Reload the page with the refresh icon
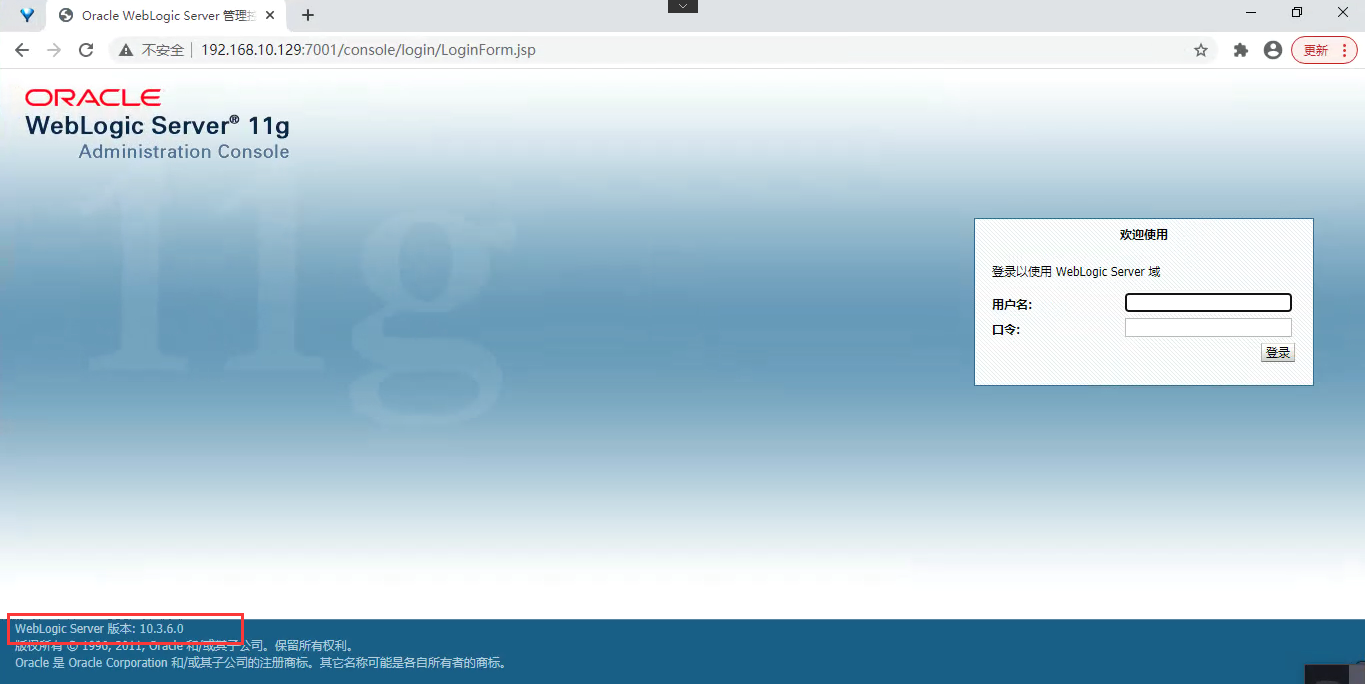Image resolution: width=1365 pixels, height=684 pixels. [x=86, y=50]
